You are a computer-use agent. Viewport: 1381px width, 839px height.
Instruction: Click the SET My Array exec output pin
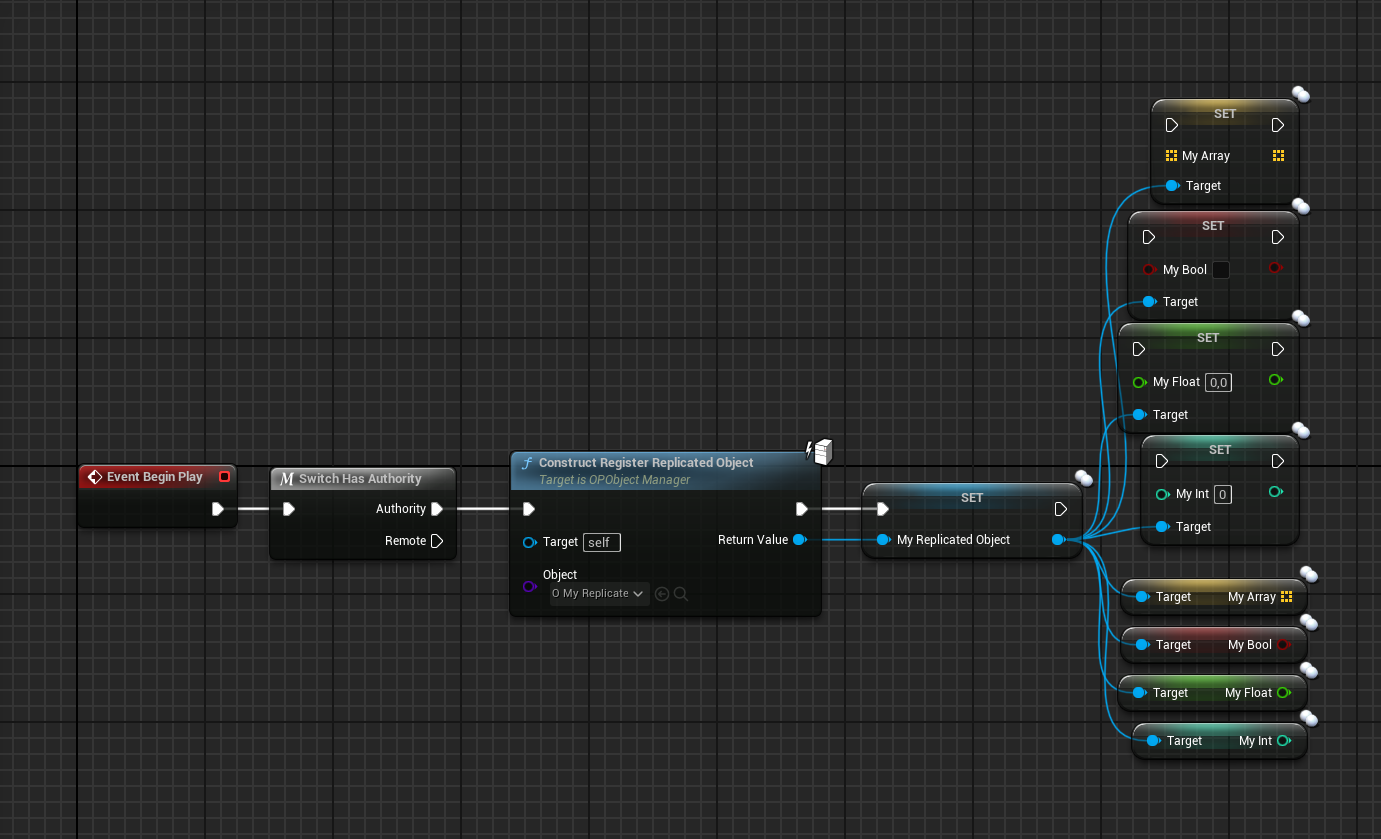pyautogui.click(x=1277, y=125)
